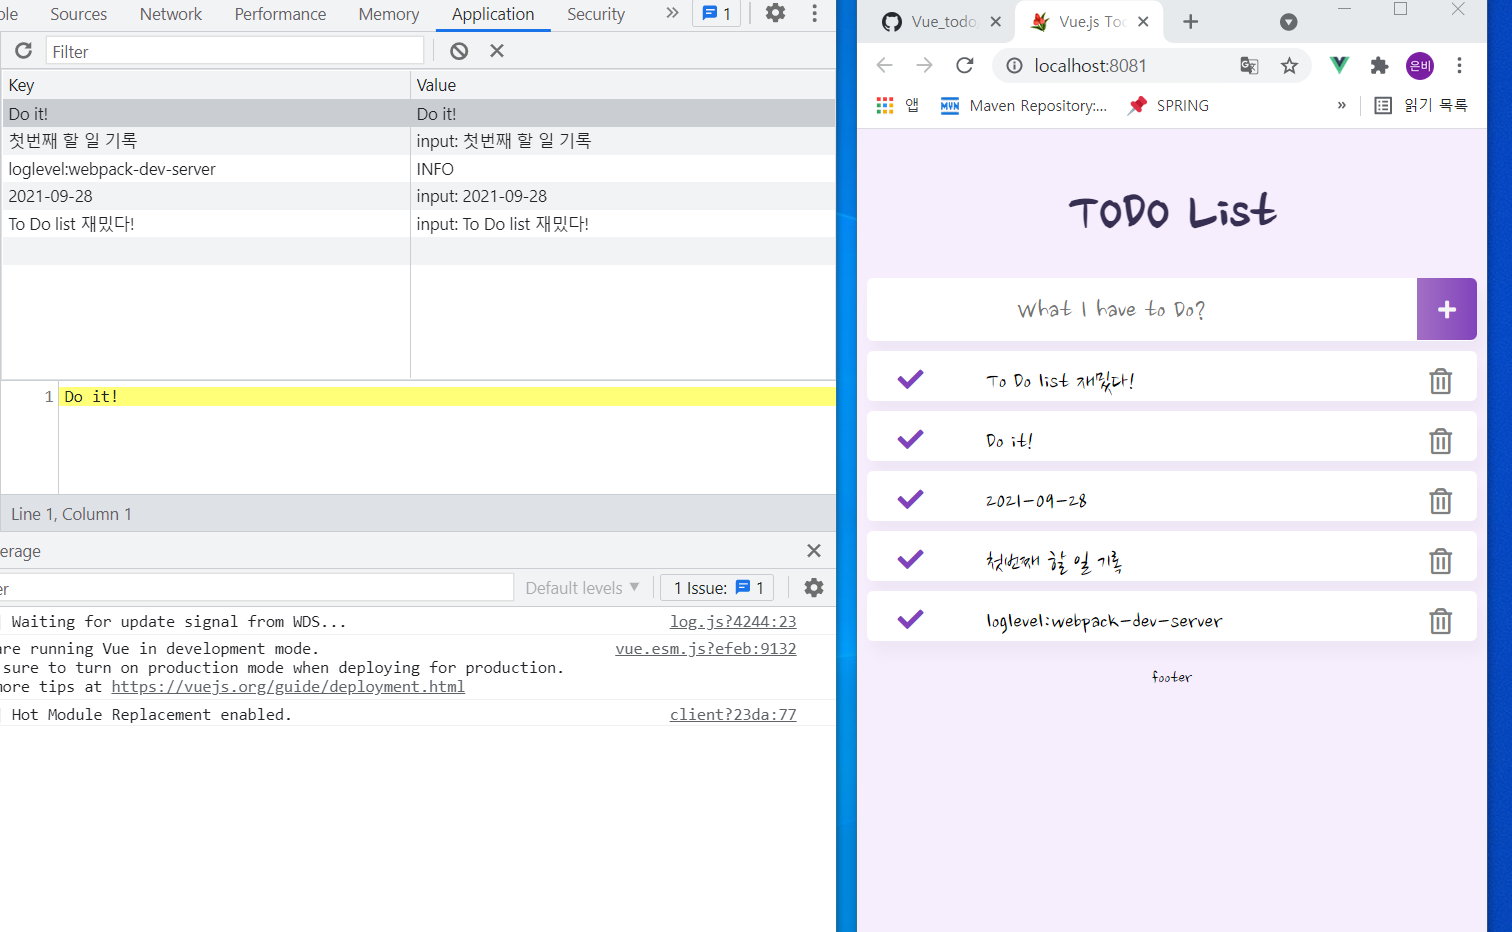Bookmark this page with the star icon
Viewport: 1512px width, 932px height.
pos(1289,66)
